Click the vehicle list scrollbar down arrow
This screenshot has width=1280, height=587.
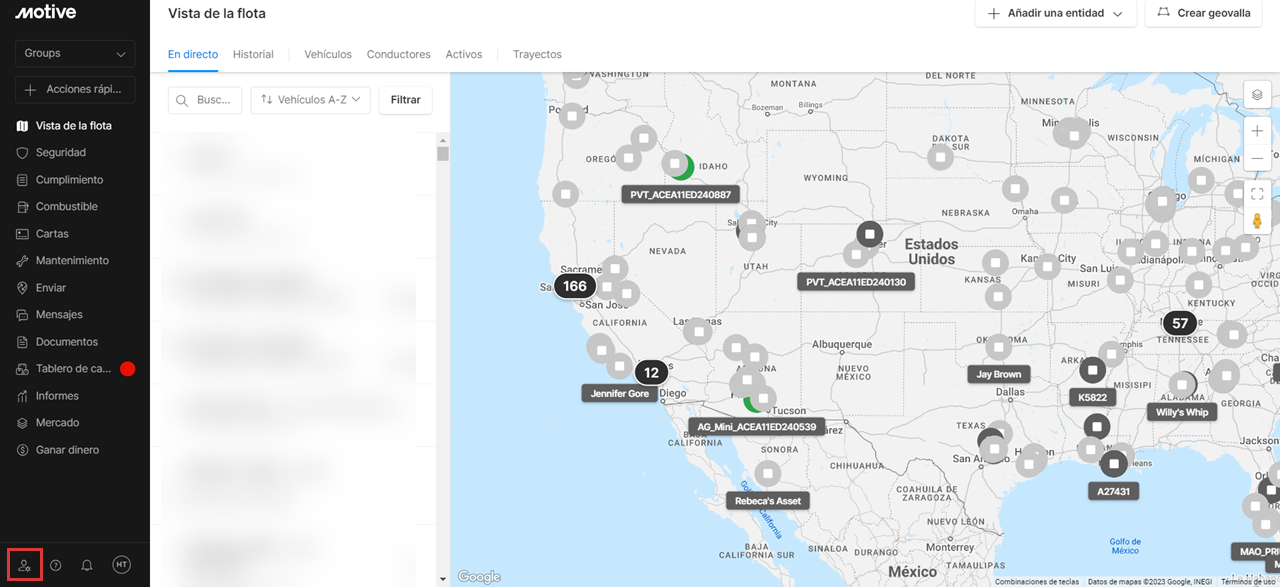pos(443,579)
